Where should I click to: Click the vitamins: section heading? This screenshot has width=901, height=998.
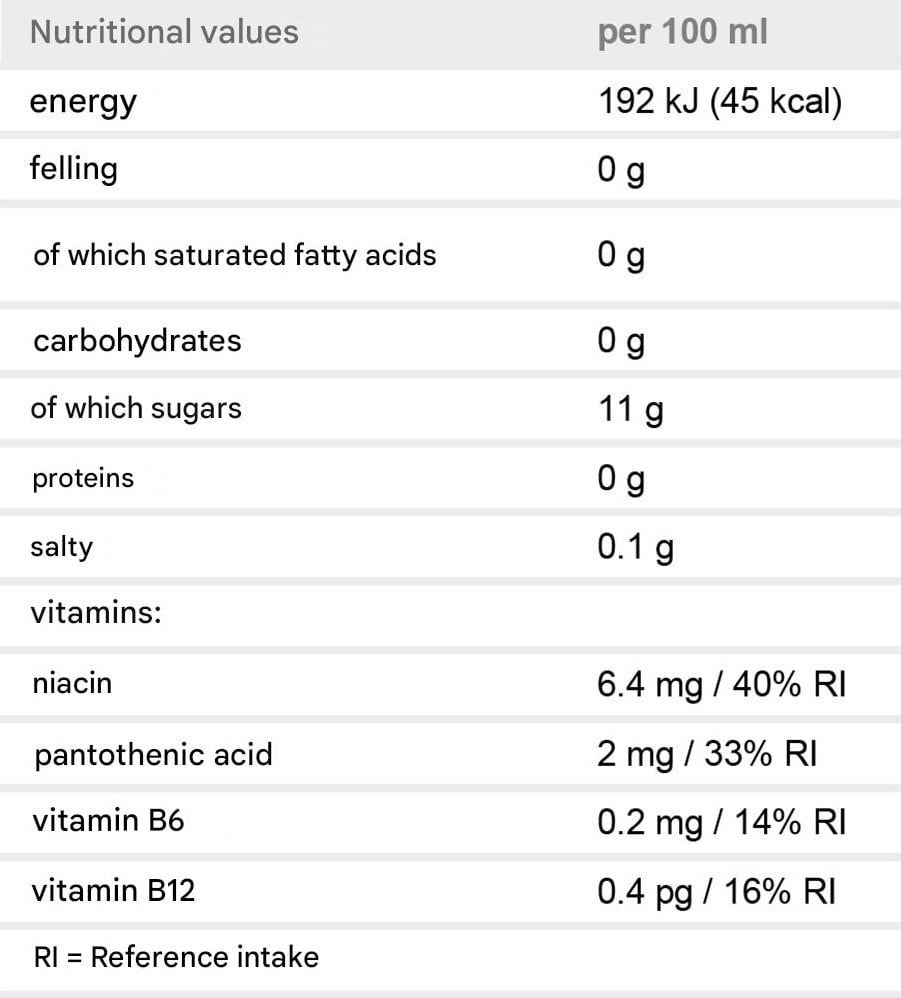[96, 613]
